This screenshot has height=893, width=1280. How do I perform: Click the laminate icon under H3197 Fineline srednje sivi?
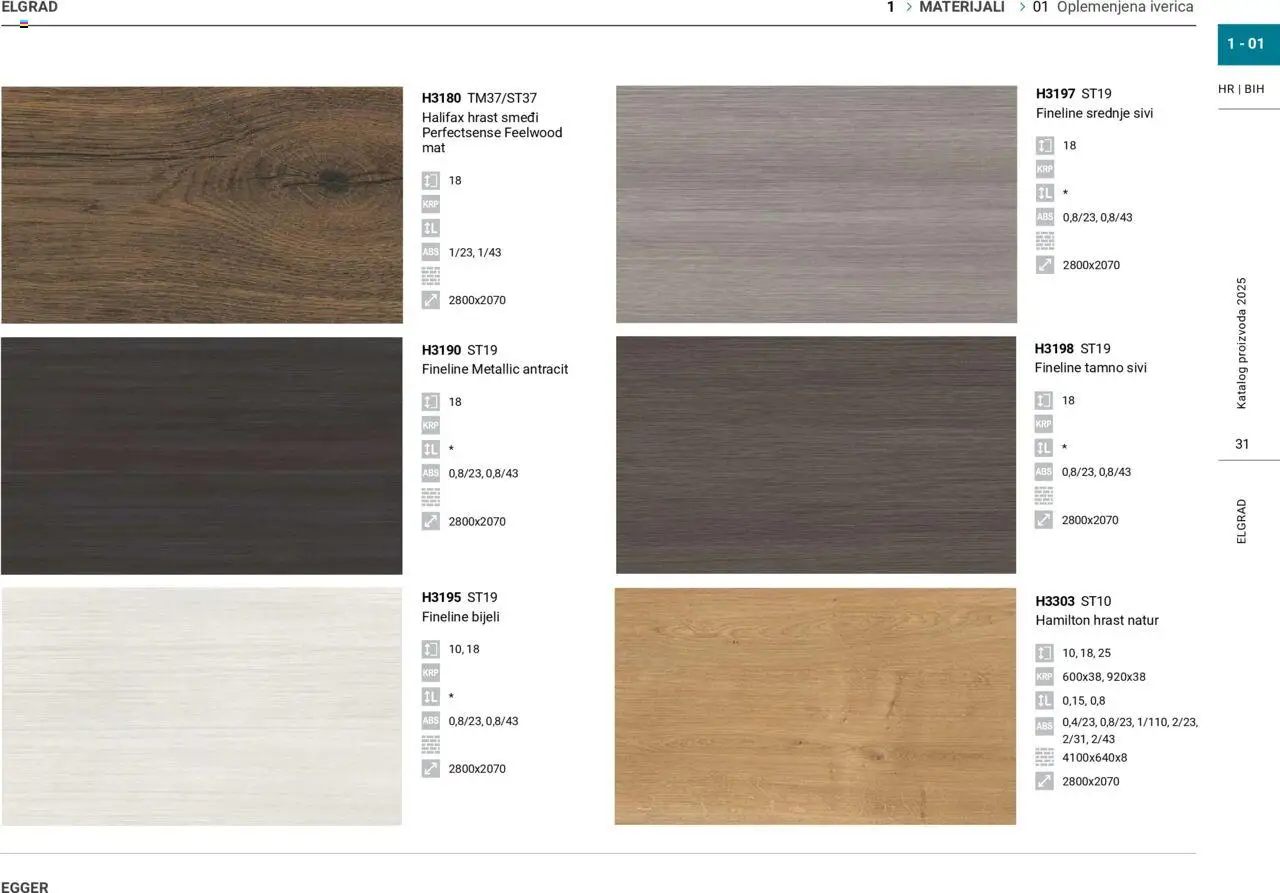point(1044,193)
